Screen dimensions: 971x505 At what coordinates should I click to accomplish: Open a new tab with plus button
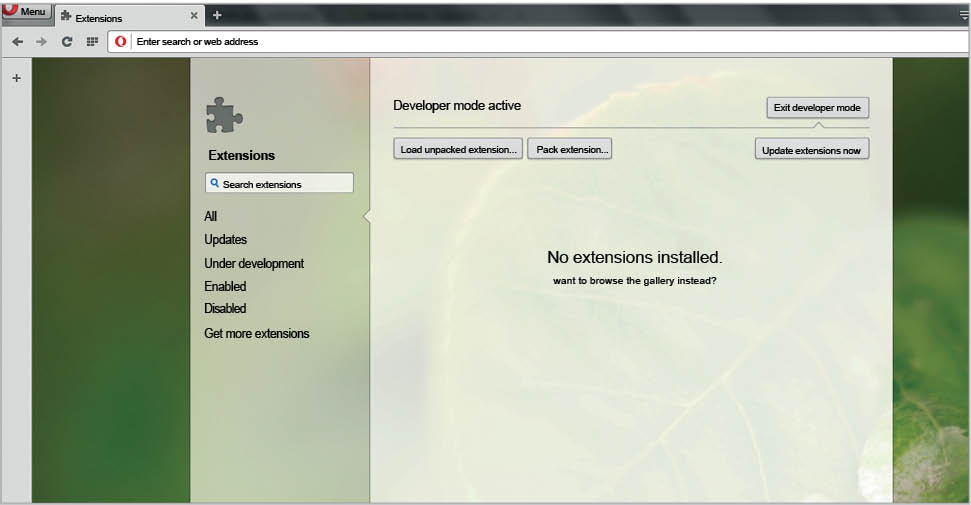(217, 15)
